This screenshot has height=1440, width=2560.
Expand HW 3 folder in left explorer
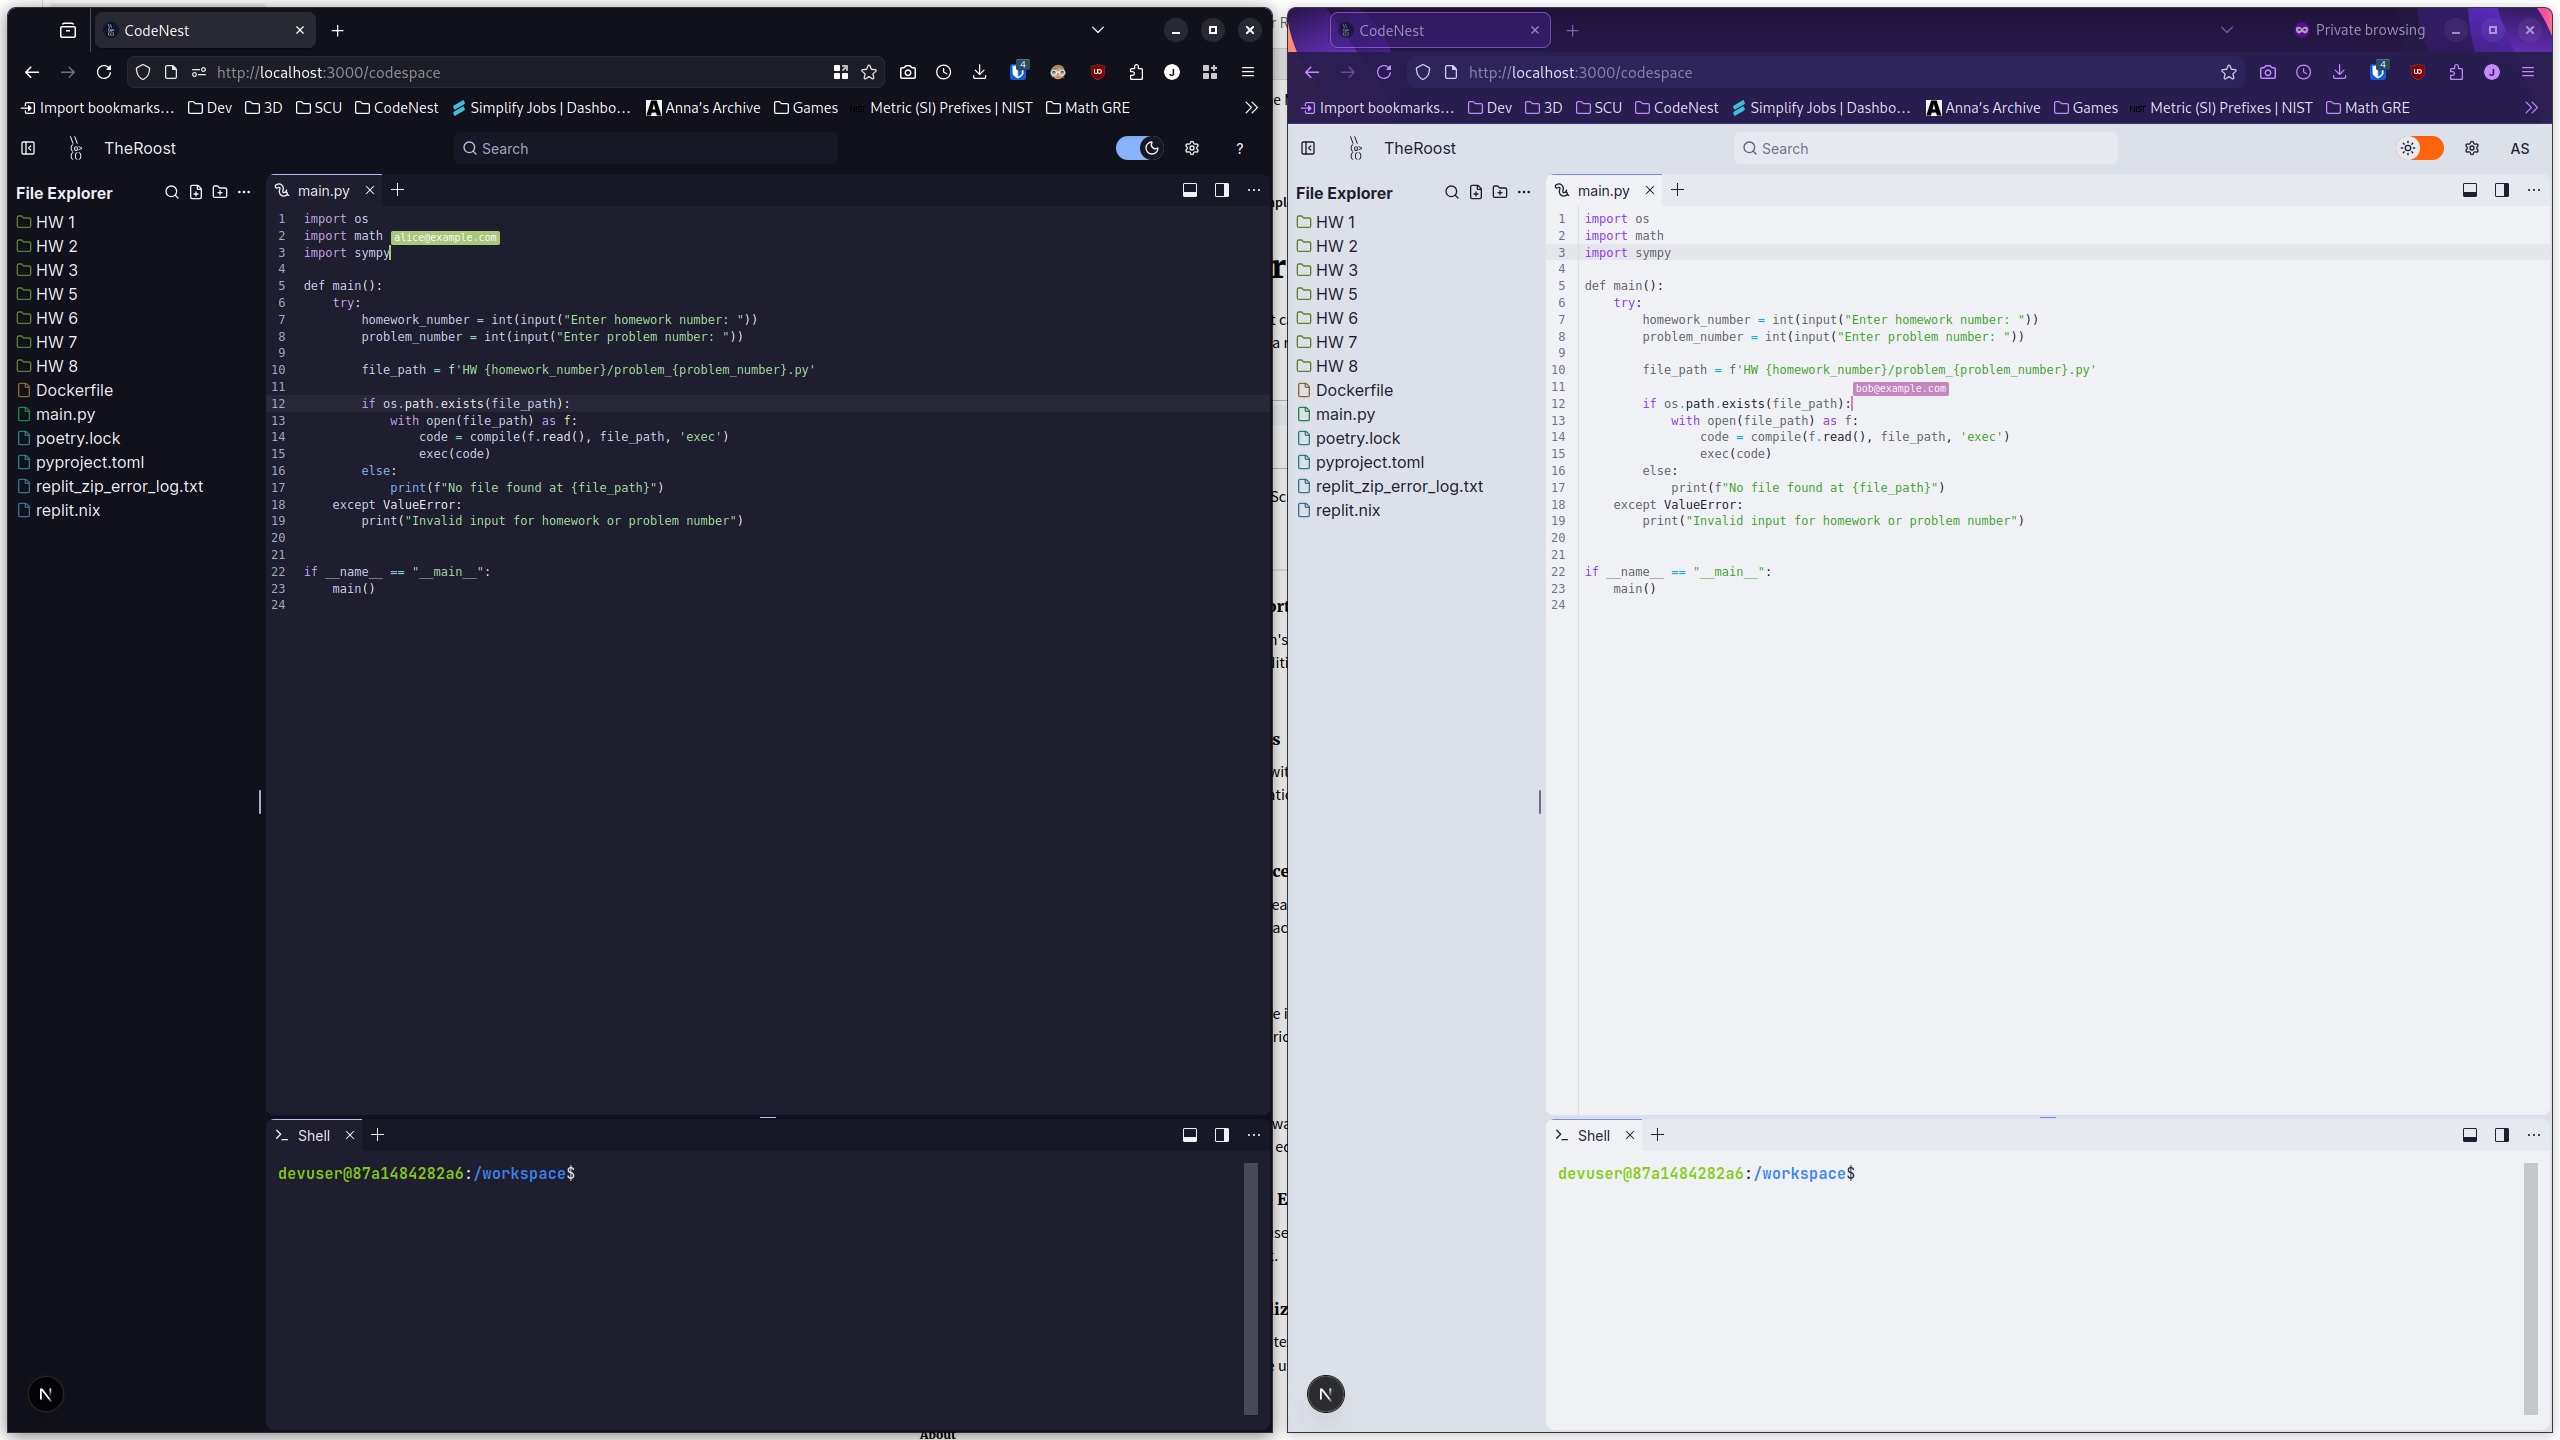point(47,270)
